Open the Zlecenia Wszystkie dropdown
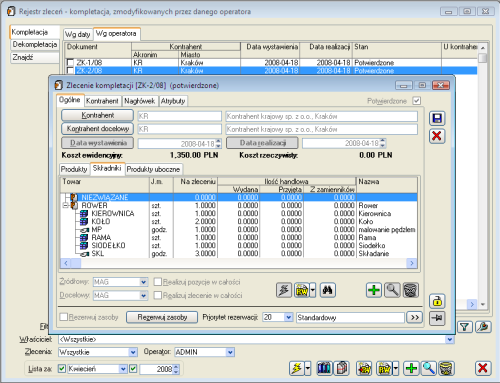 pos(133,352)
